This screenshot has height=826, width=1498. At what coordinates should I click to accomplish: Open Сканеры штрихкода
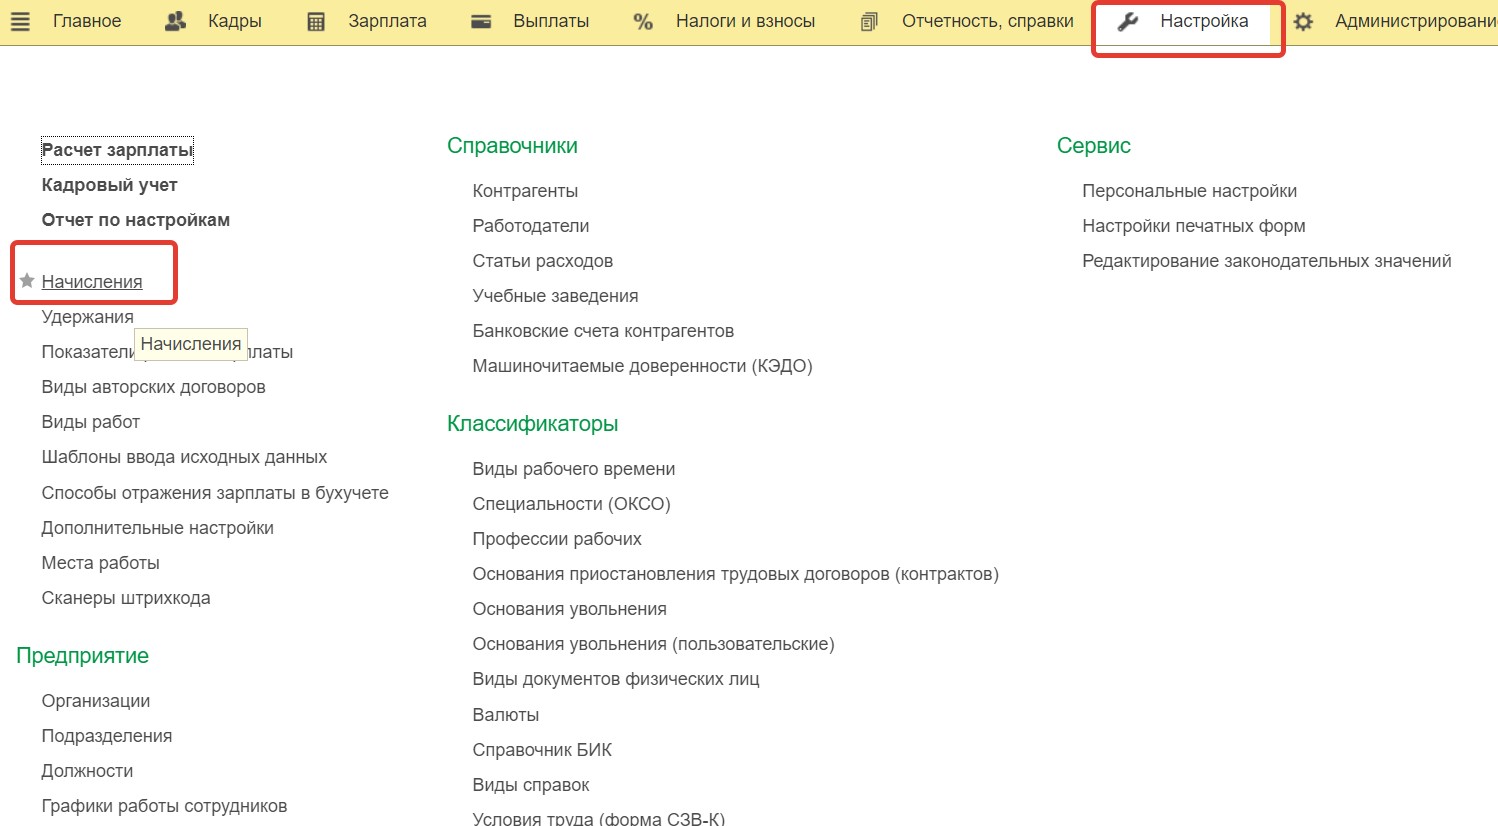[x=126, y=598]
